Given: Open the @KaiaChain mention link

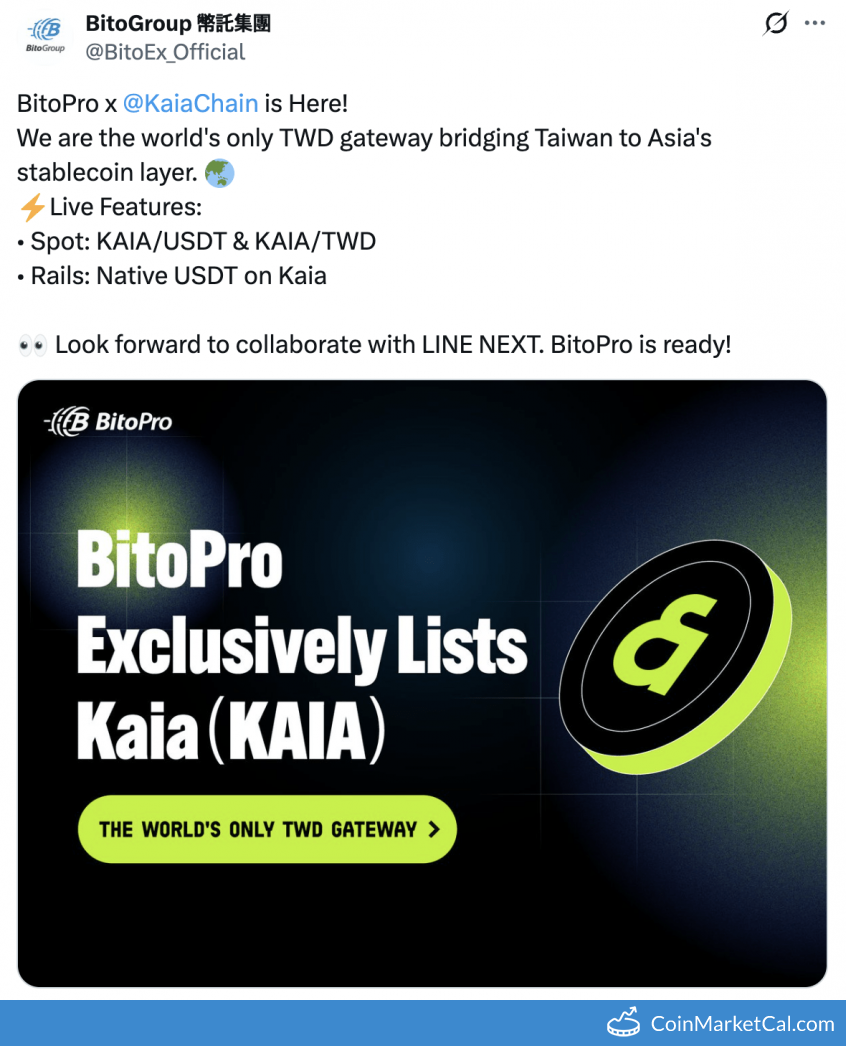Looking at the screenshot, I should click(190, 103).
